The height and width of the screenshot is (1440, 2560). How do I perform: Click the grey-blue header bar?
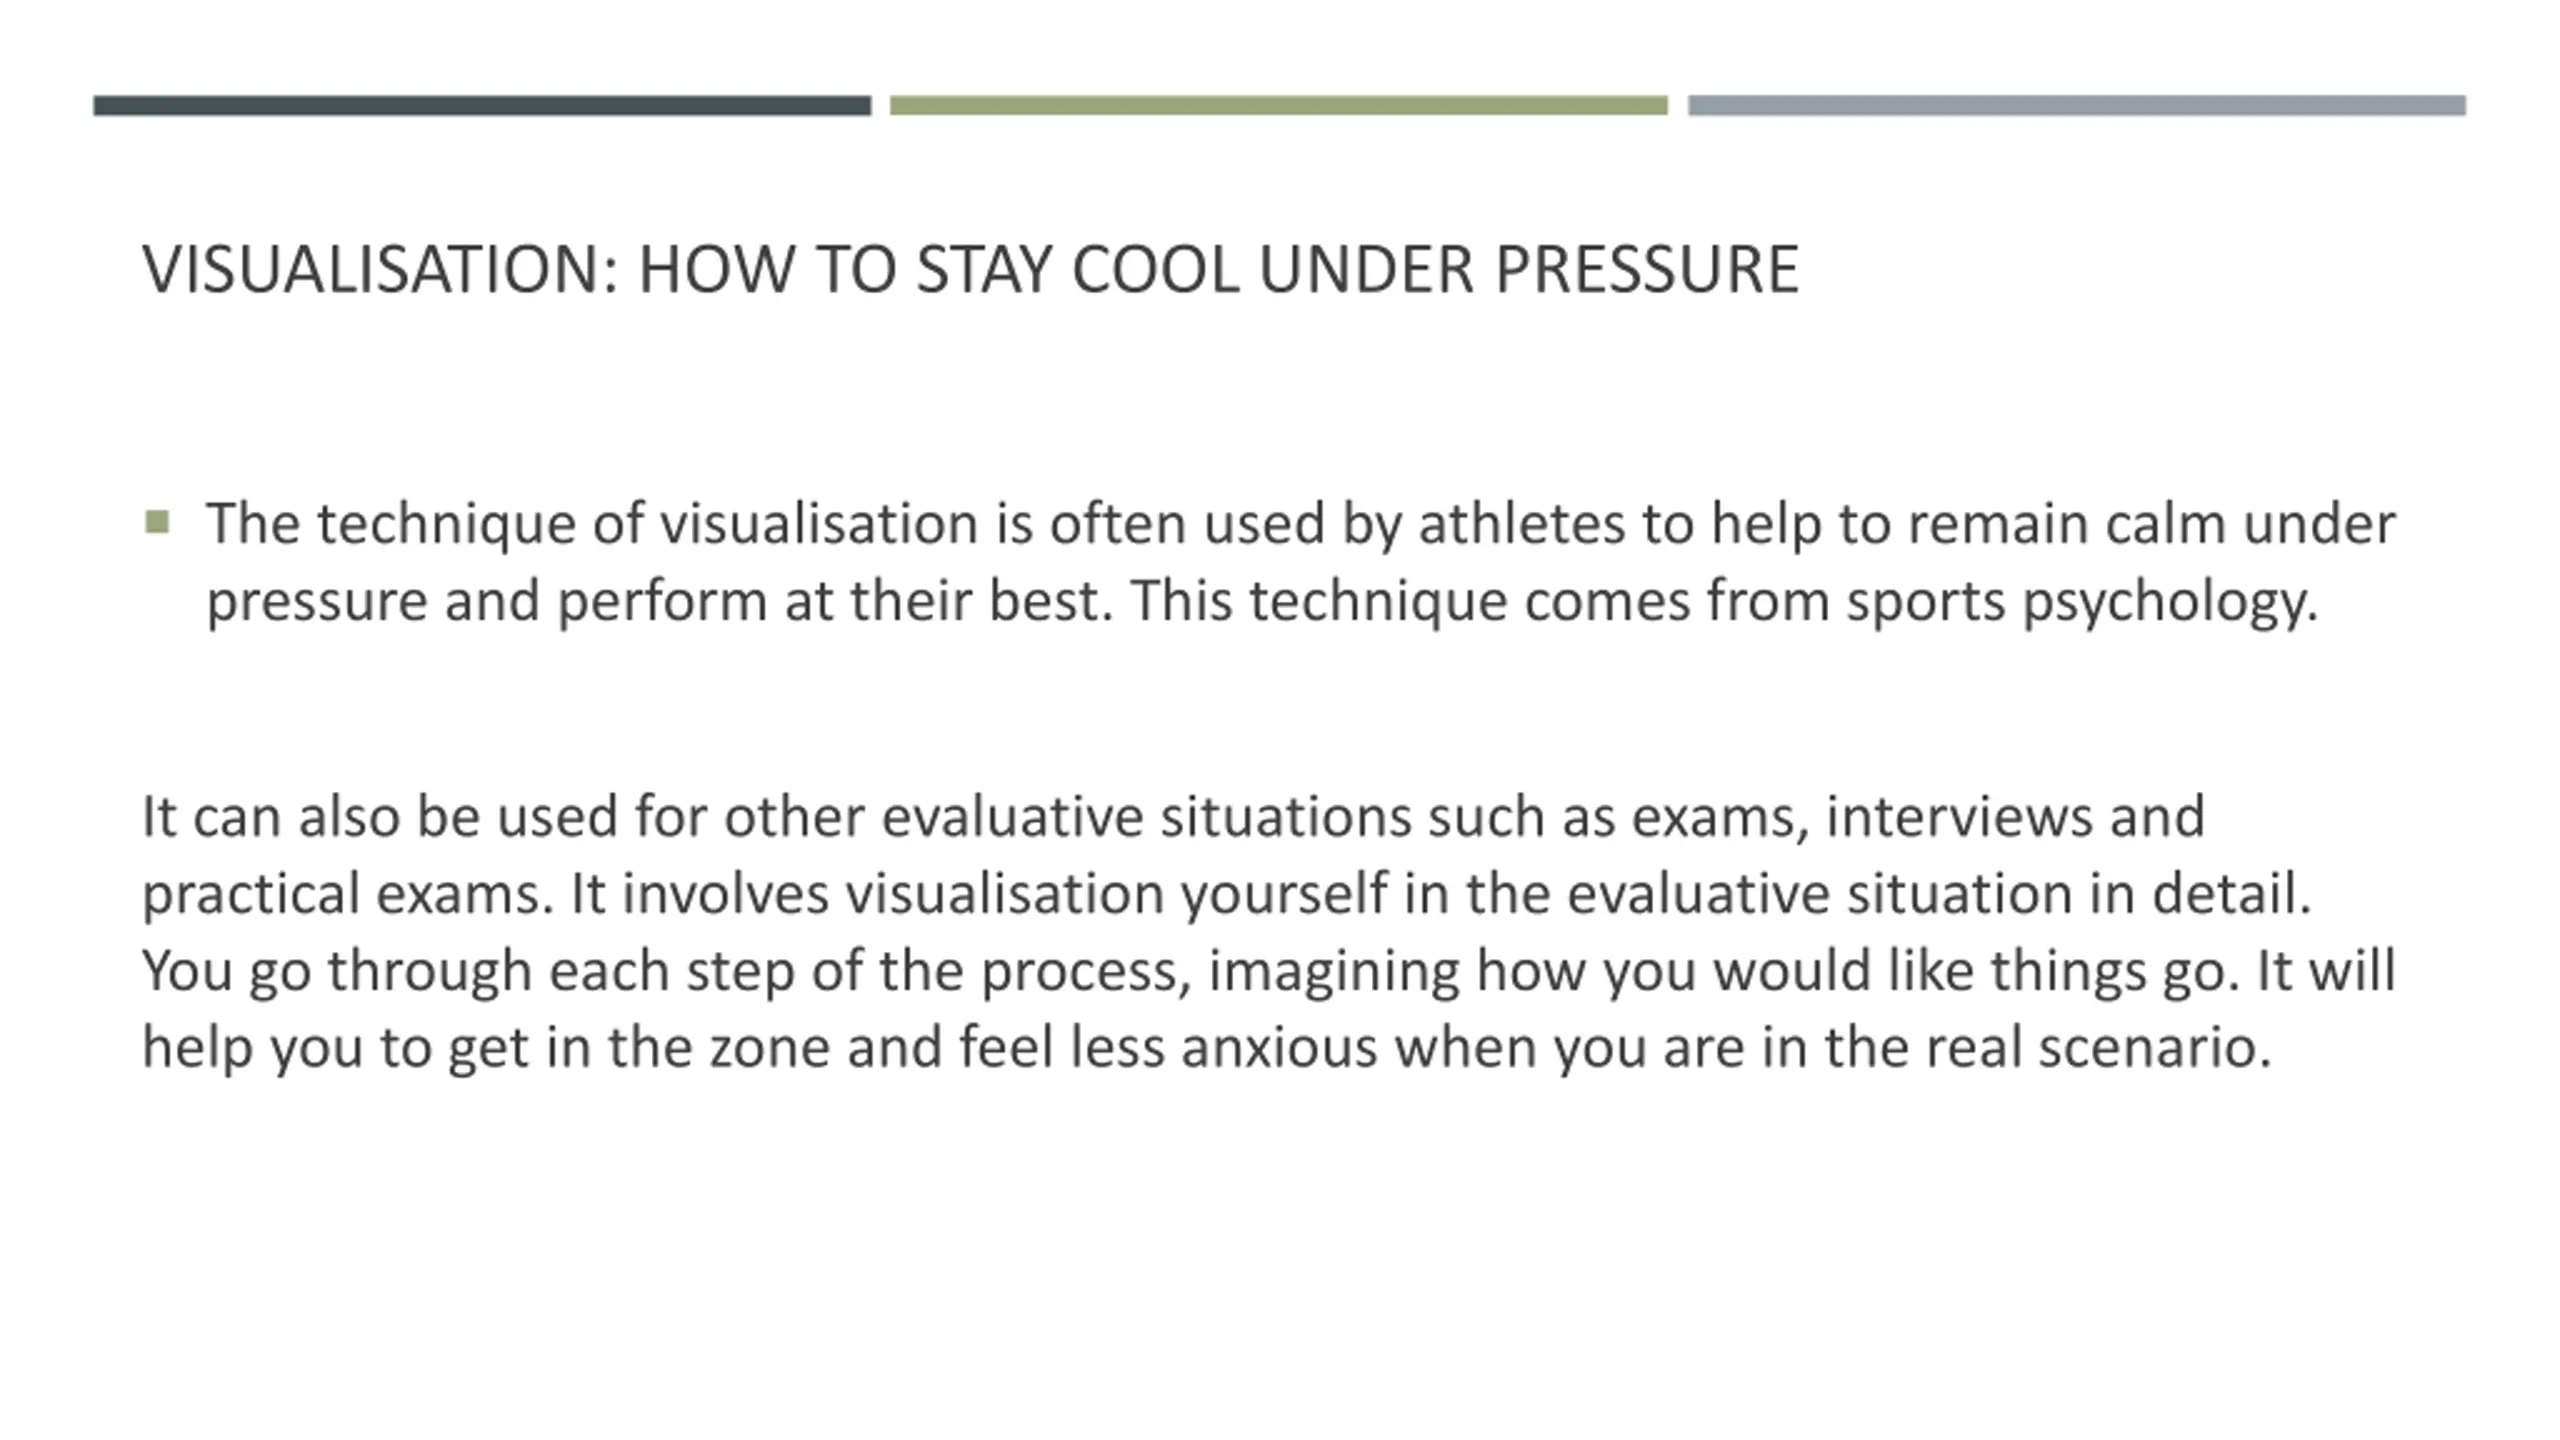tap(2077, 105)
